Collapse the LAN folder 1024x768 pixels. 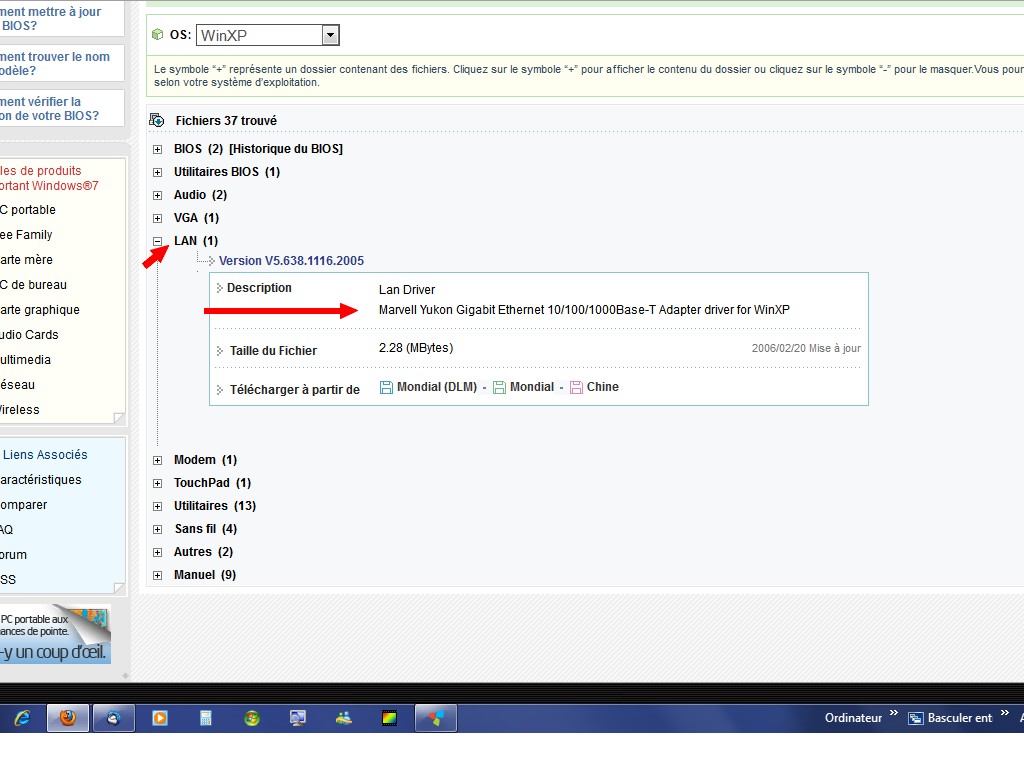157,241
